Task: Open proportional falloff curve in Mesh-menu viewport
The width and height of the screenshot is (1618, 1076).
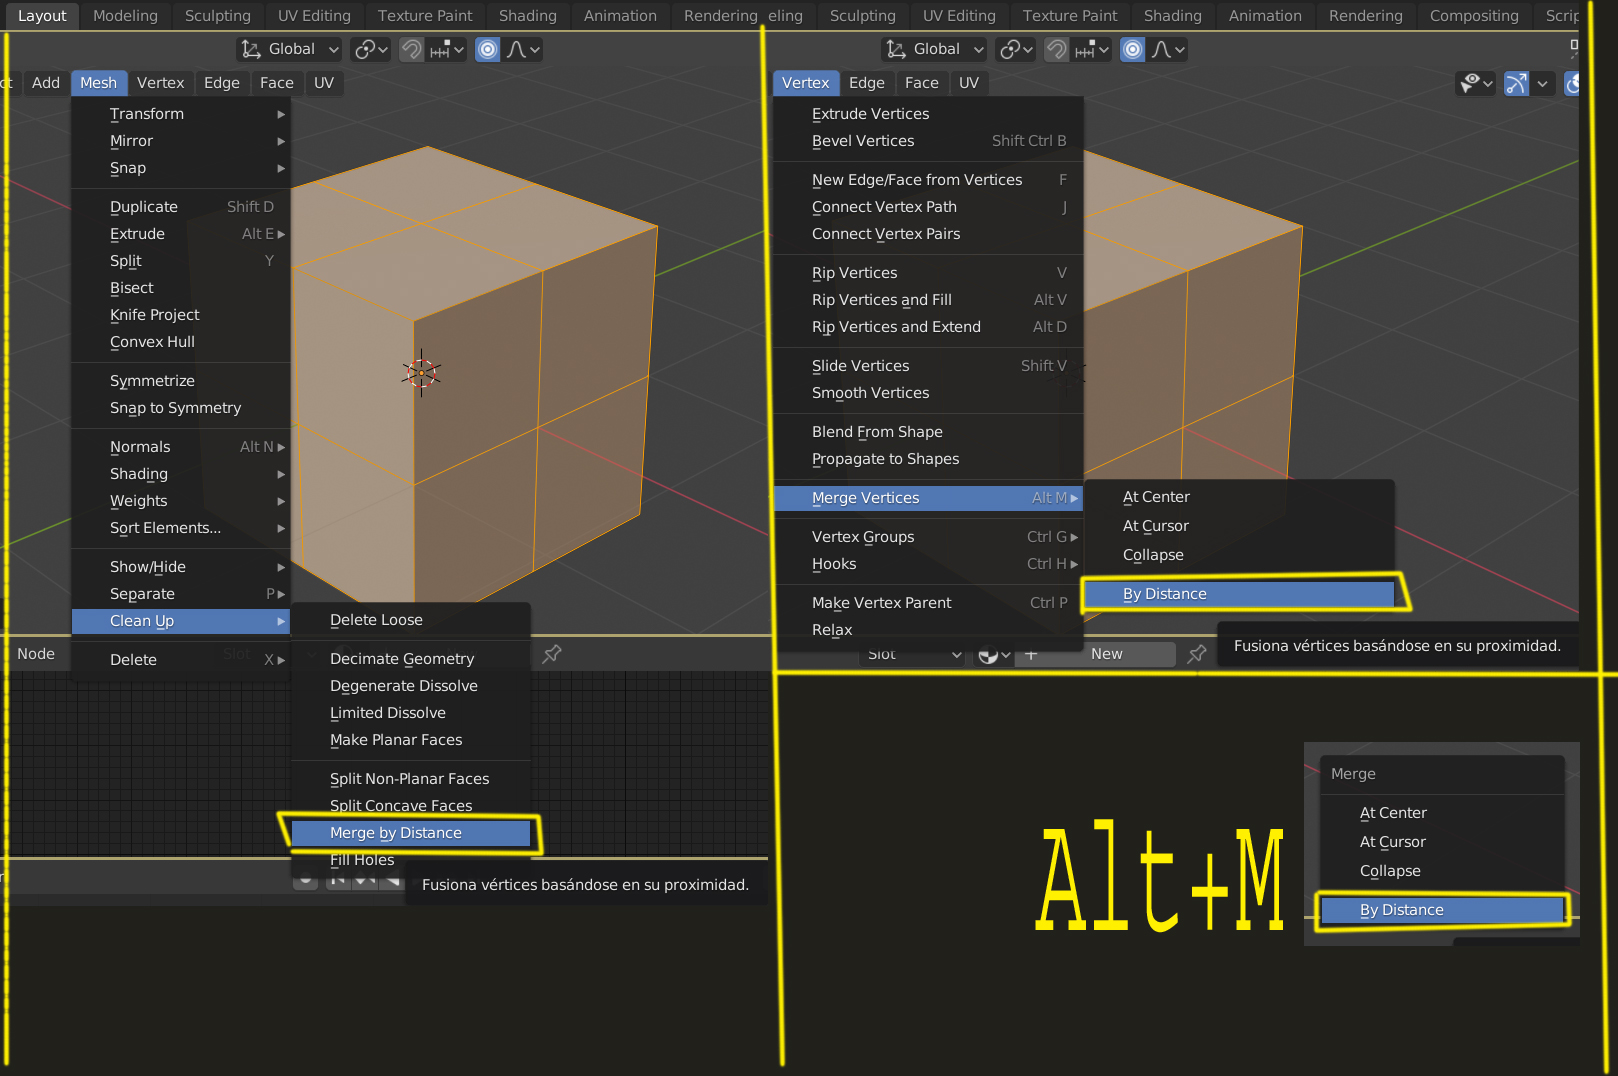Action: [523, 49]
